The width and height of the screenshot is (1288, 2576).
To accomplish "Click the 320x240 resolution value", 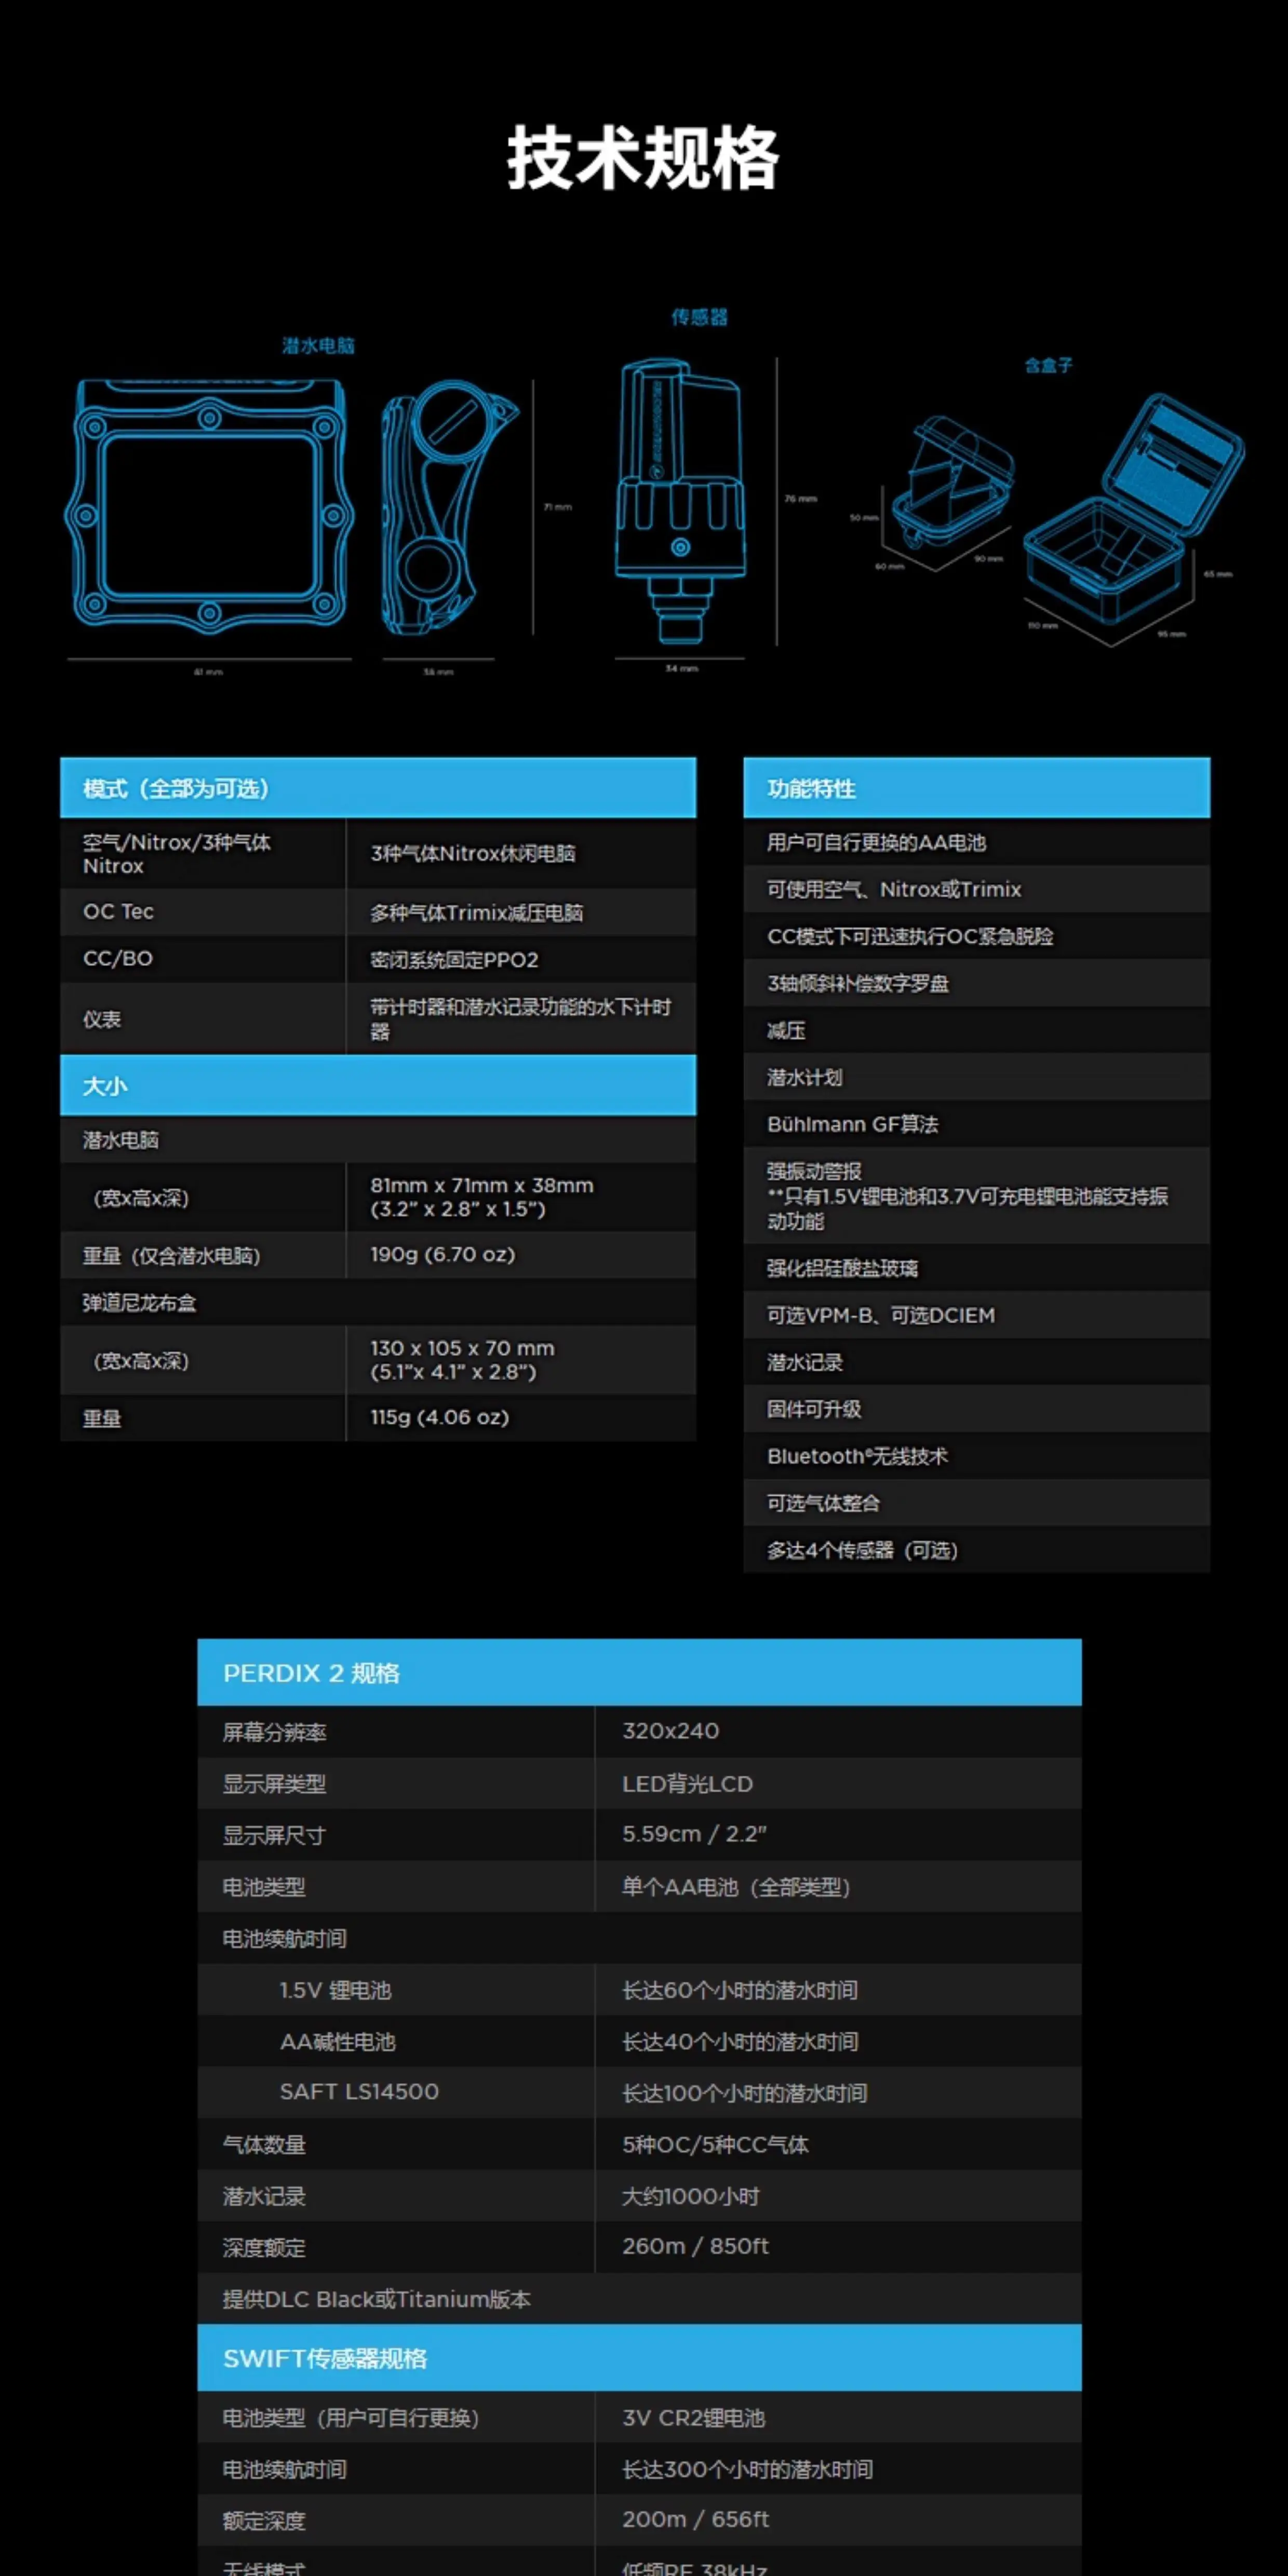I will pos(670,1731).
